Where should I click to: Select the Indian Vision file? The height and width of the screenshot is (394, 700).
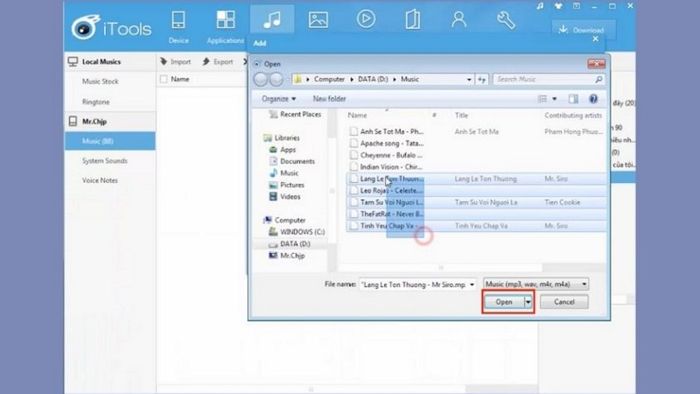[x=392, y=166]
